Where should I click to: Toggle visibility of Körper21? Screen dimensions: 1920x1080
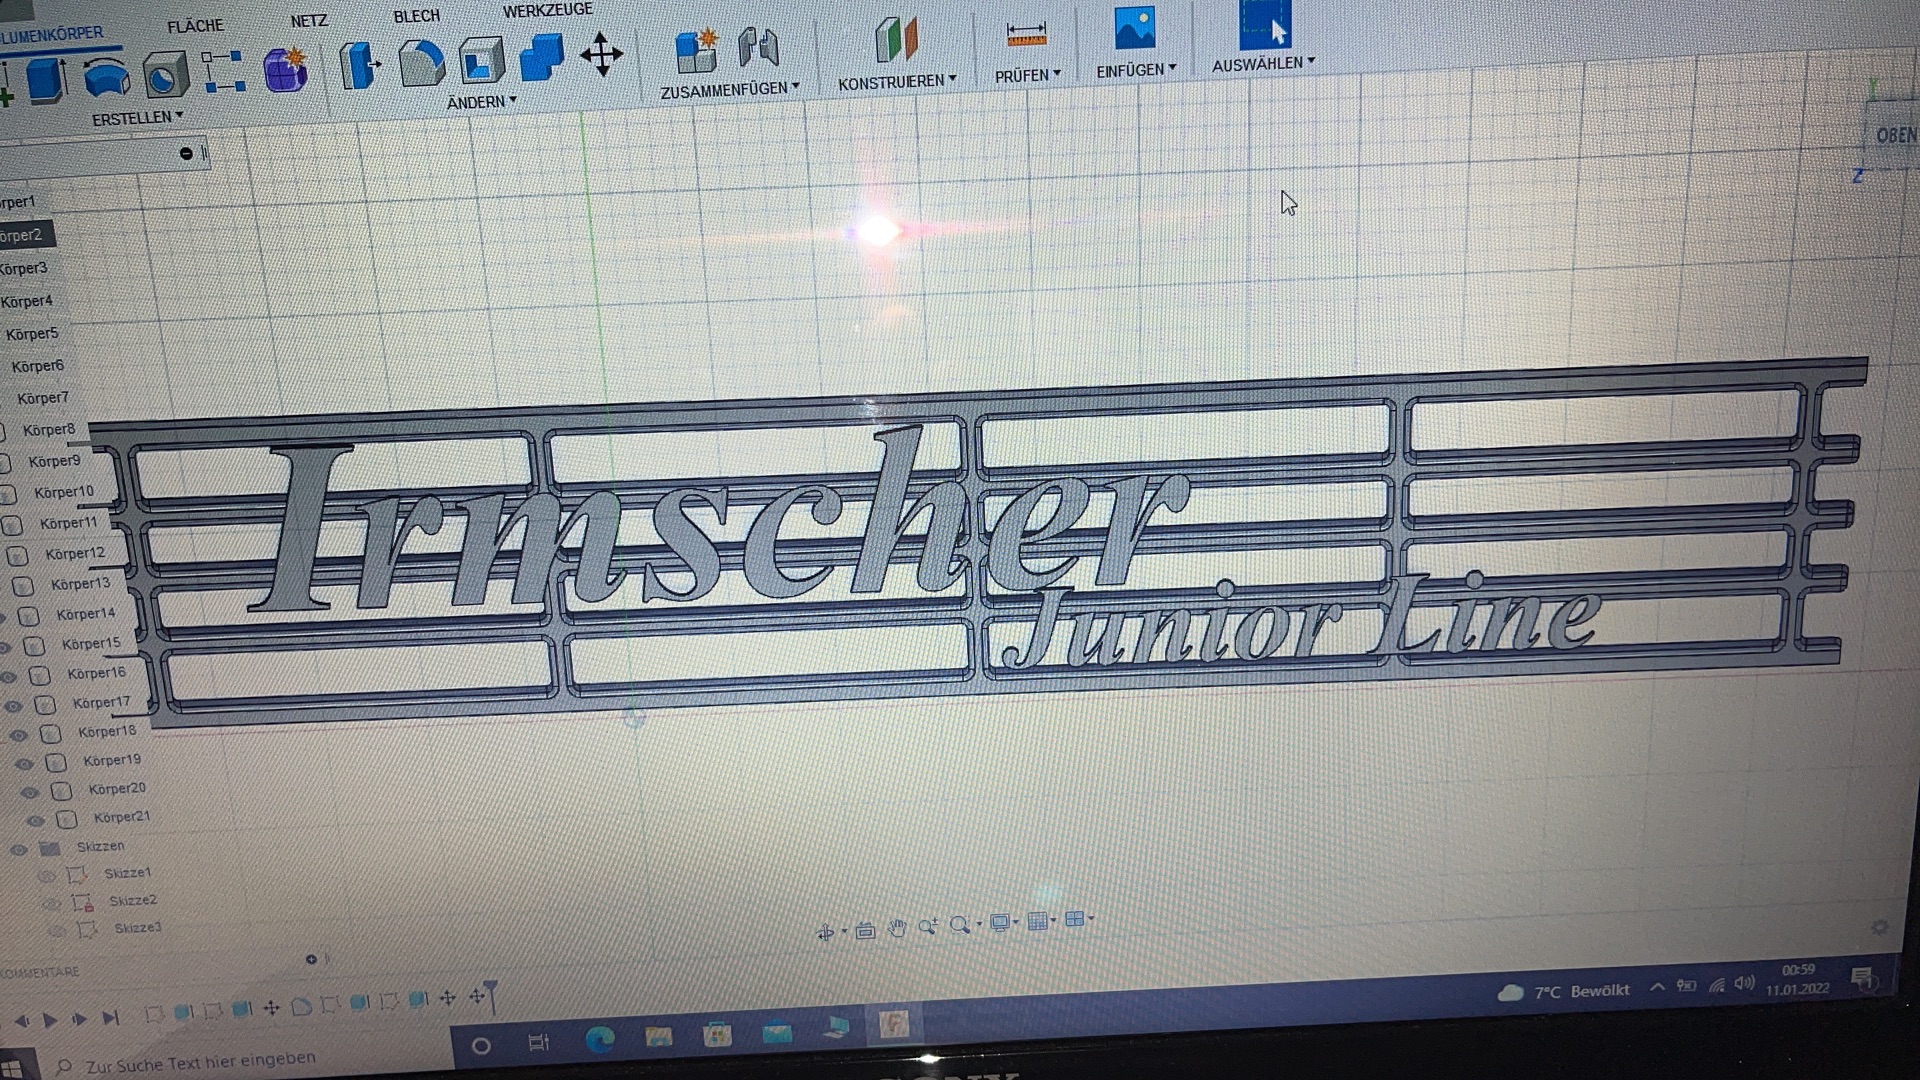[x=36, y=820]
